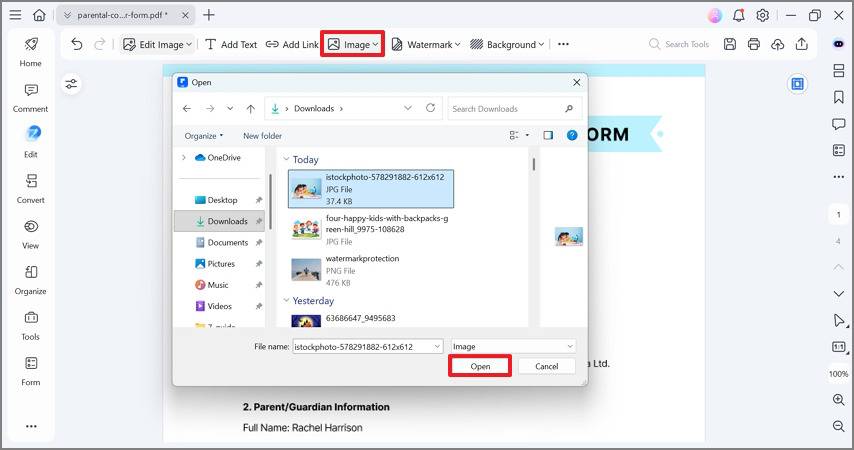Click the undo arrow in toolbar

coord(77,44)
